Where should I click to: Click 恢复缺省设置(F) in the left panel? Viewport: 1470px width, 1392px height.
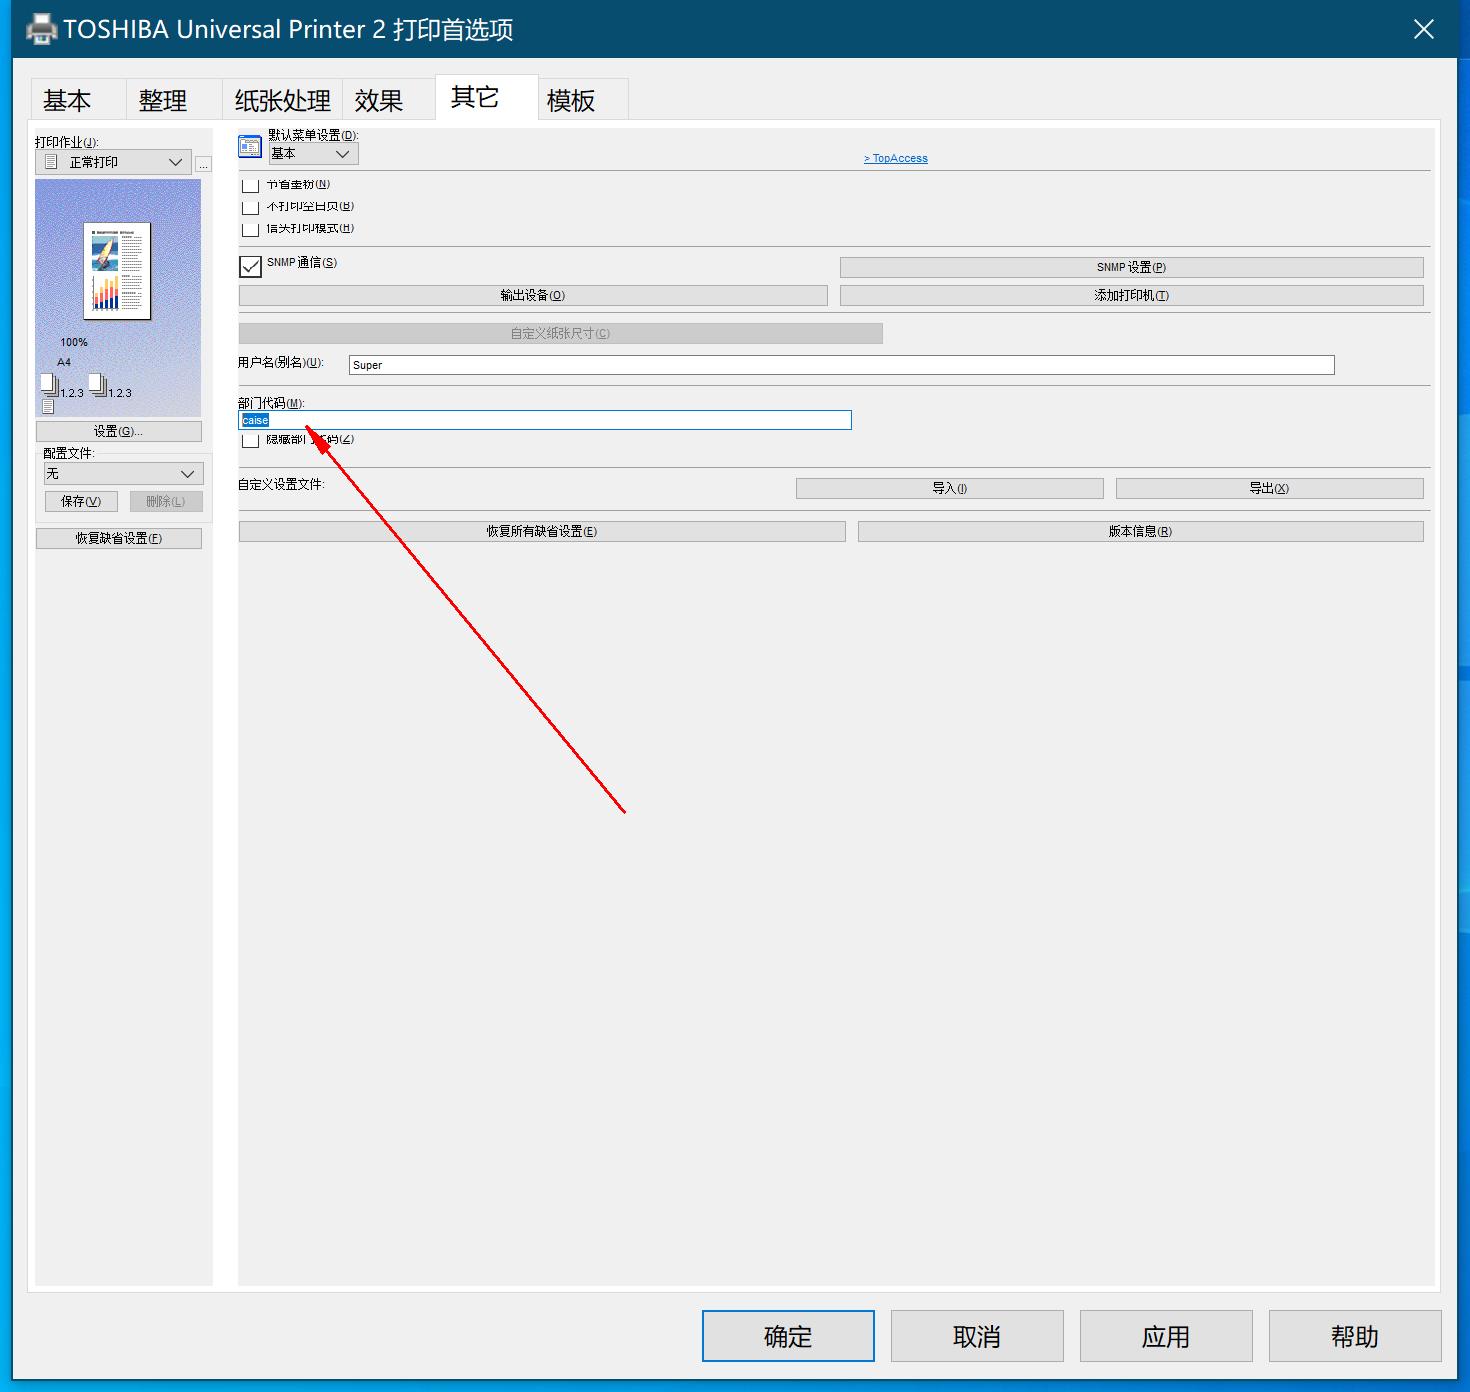[x=118, y=538]
